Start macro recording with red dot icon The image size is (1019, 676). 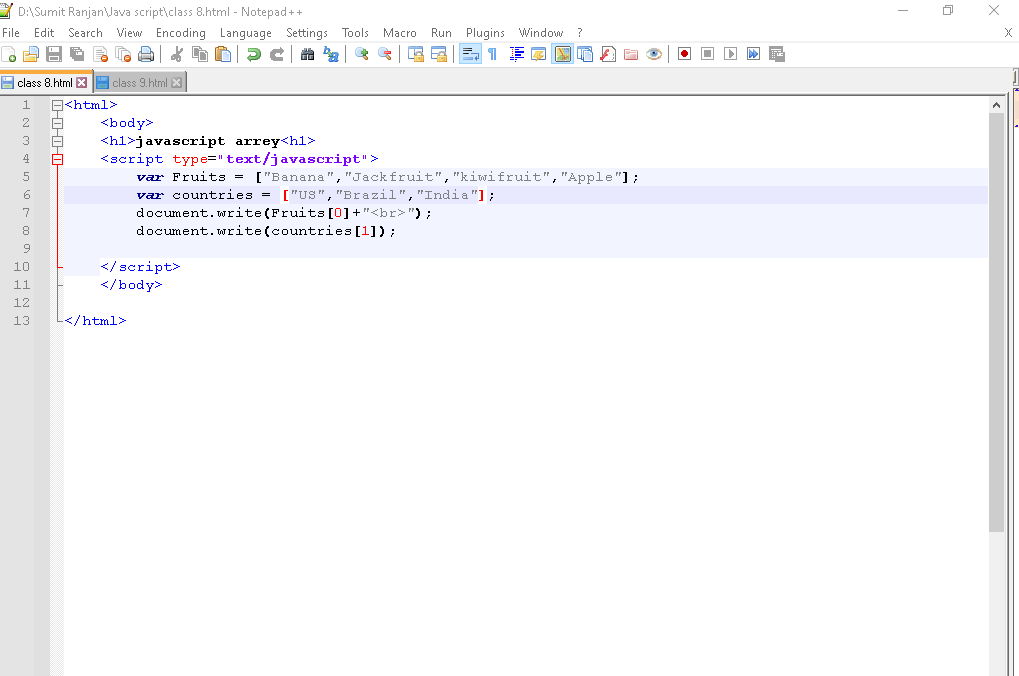[684, 54]
